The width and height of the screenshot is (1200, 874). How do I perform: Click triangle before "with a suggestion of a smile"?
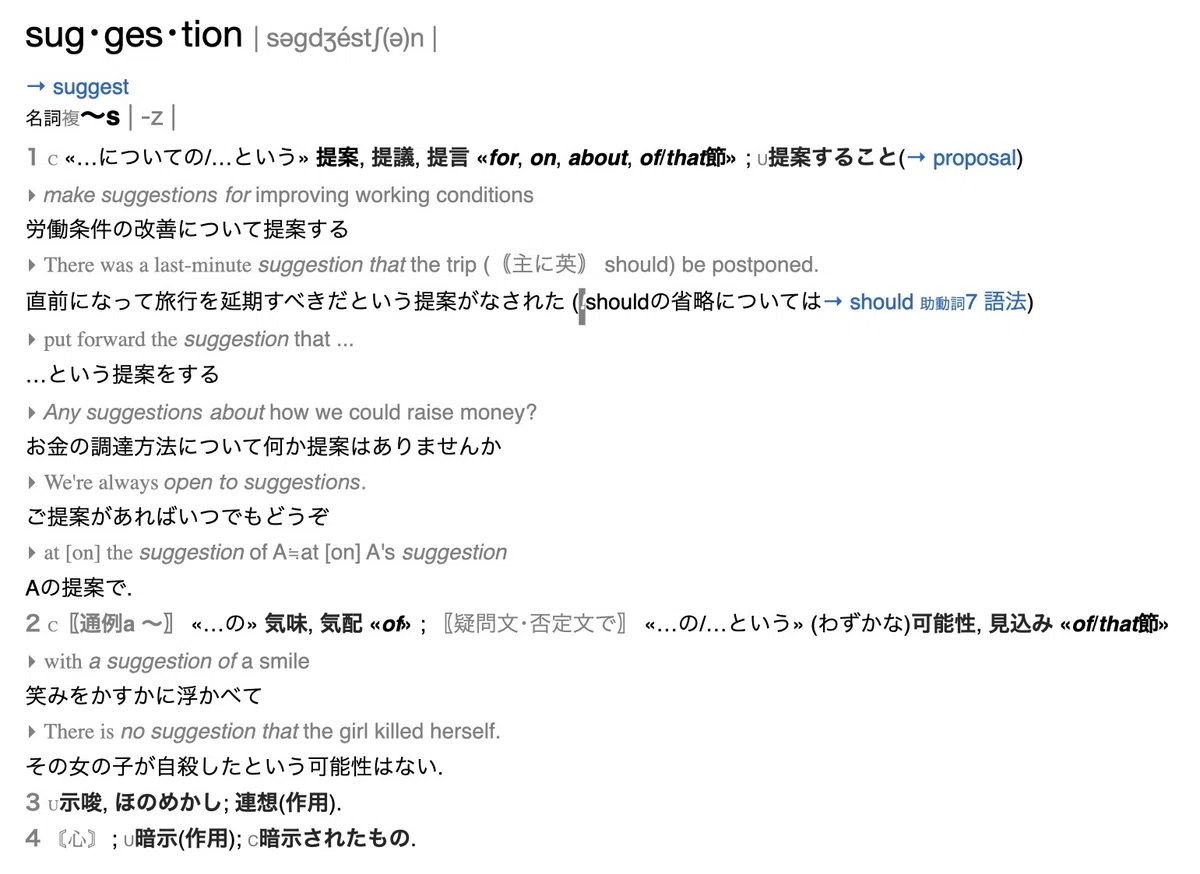(x=32, y=662)
